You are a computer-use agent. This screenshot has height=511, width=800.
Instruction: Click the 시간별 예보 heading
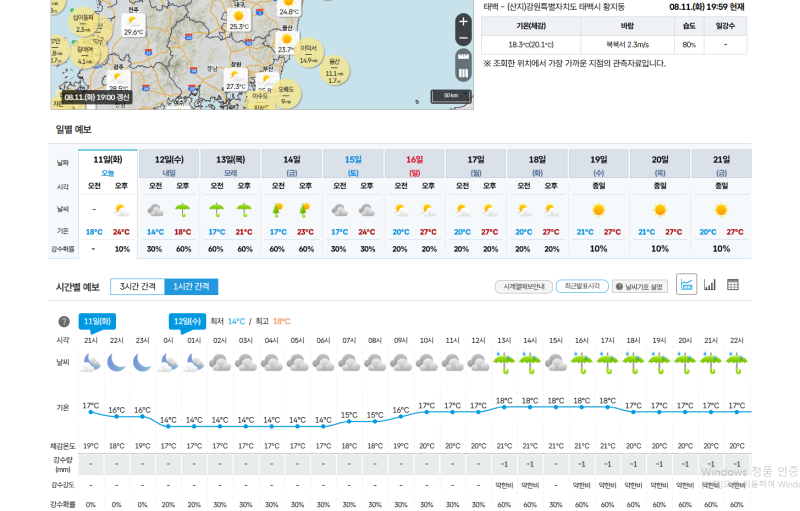pyautogui.click(x=78, y=287)
